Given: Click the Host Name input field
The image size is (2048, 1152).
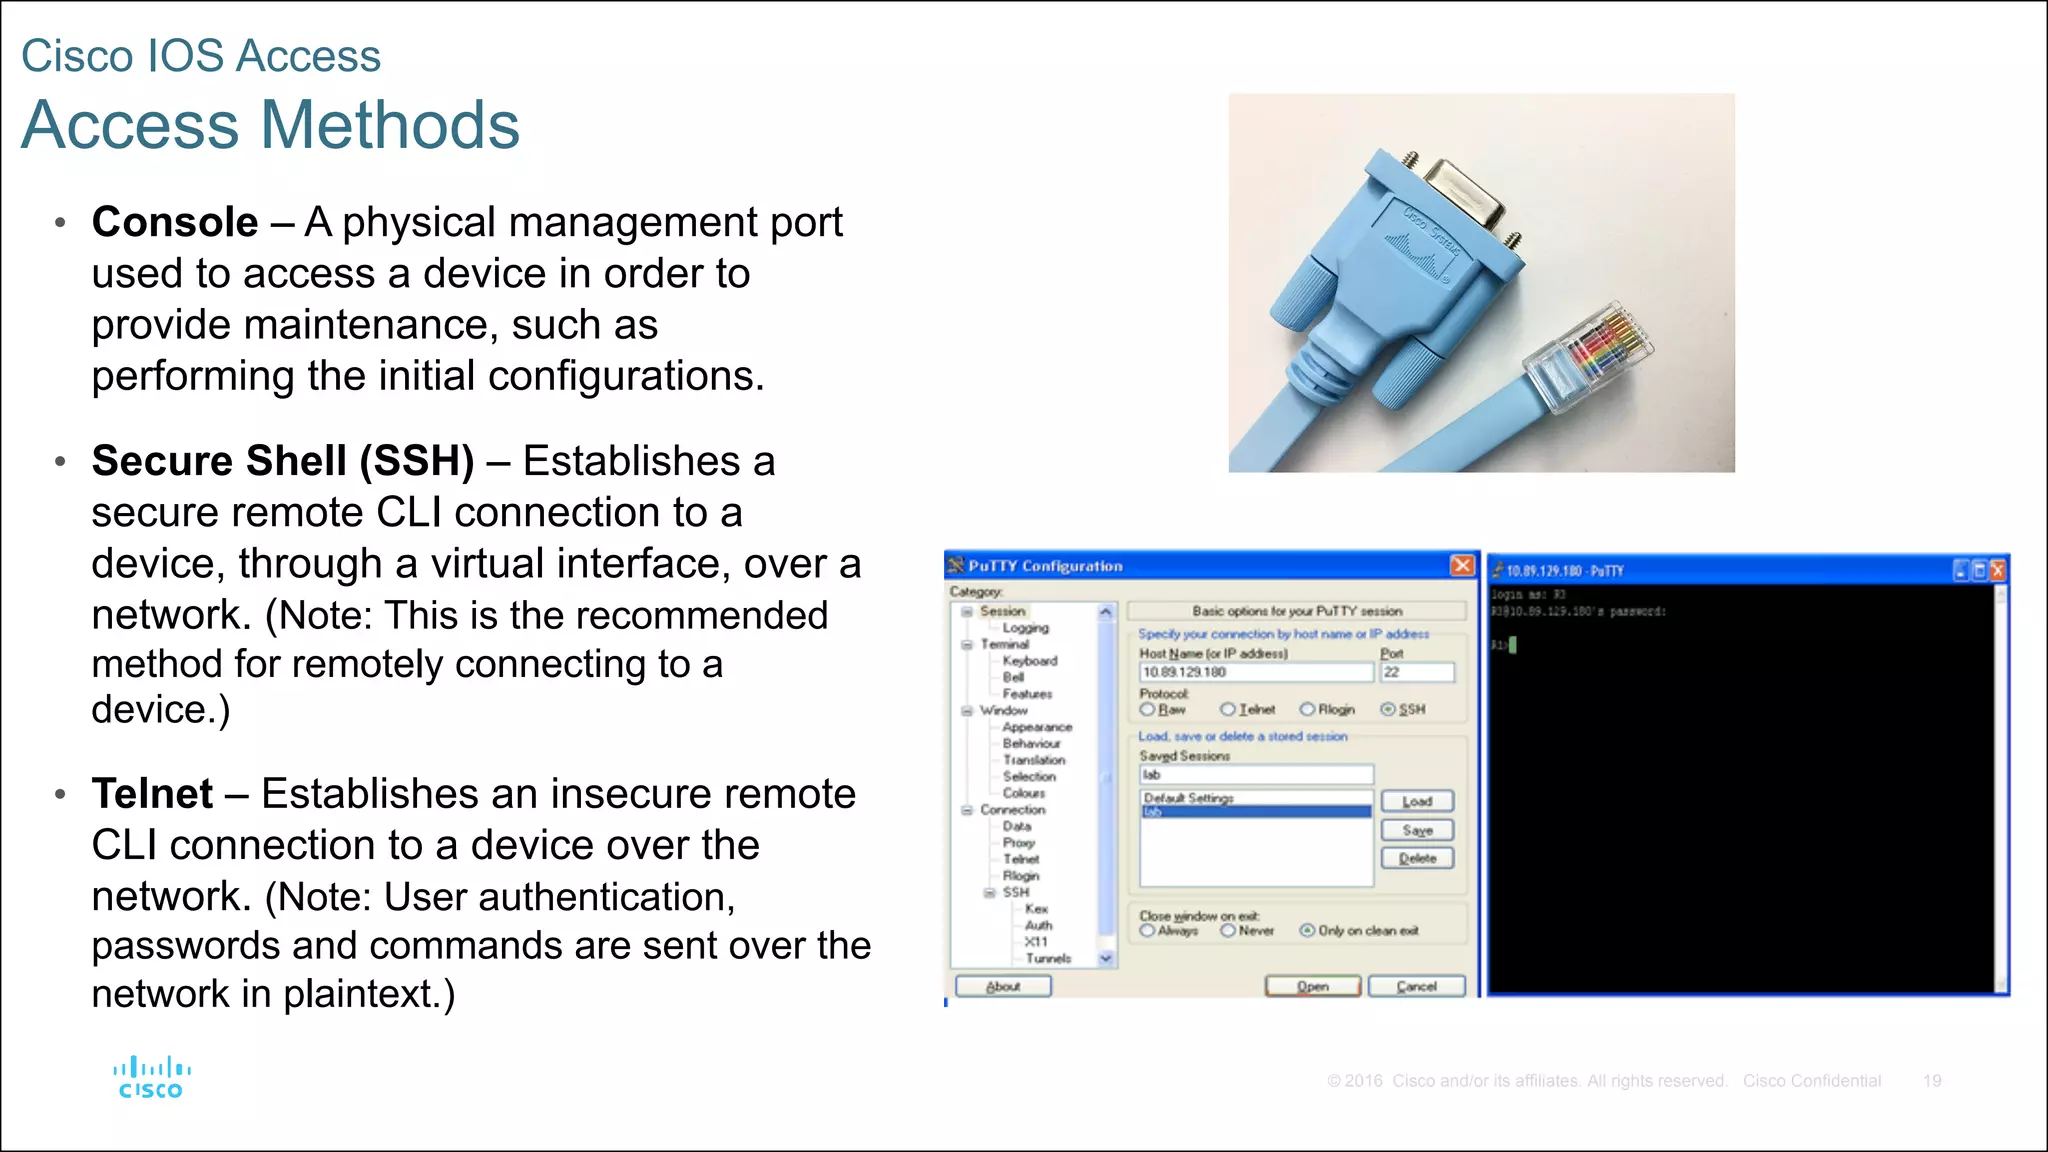Looking at the screenshot, I should (x=1255, y=672).
